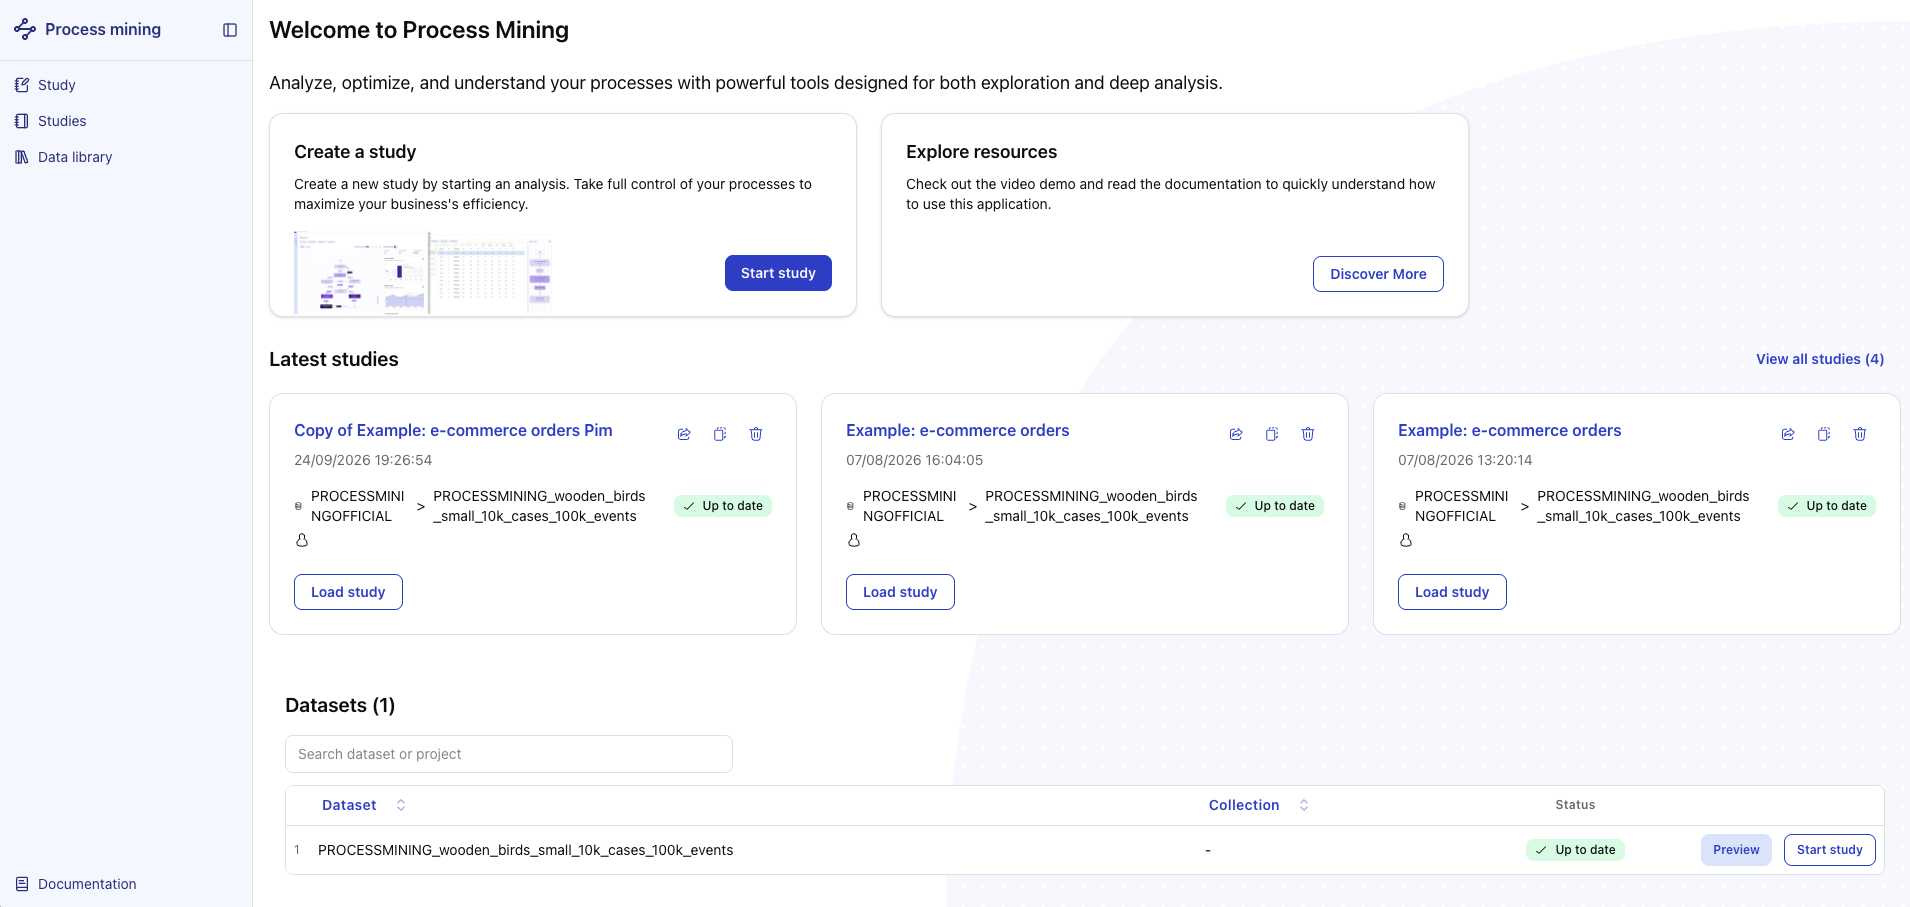
Task: Load the study dated 07/08/2026 13:20:14
Action: [x=1452, y=592]
